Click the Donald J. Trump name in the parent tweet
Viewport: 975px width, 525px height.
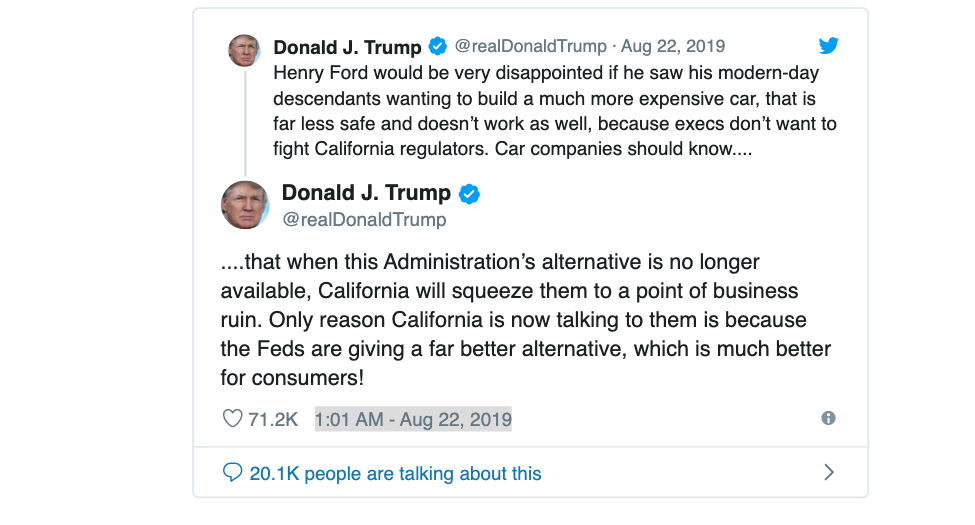pyautogui.click(x=347, y=47)
